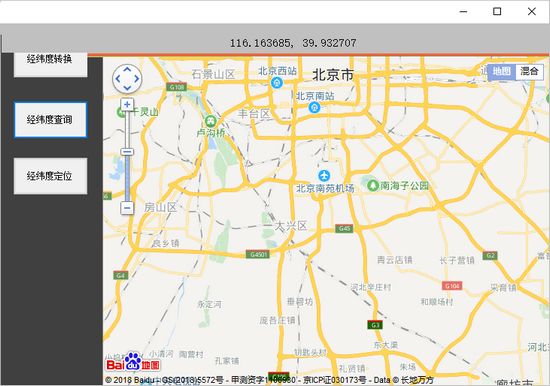550x386 pixels.
Task: Click the 经纬度转换 button
Action: (51, 64)
